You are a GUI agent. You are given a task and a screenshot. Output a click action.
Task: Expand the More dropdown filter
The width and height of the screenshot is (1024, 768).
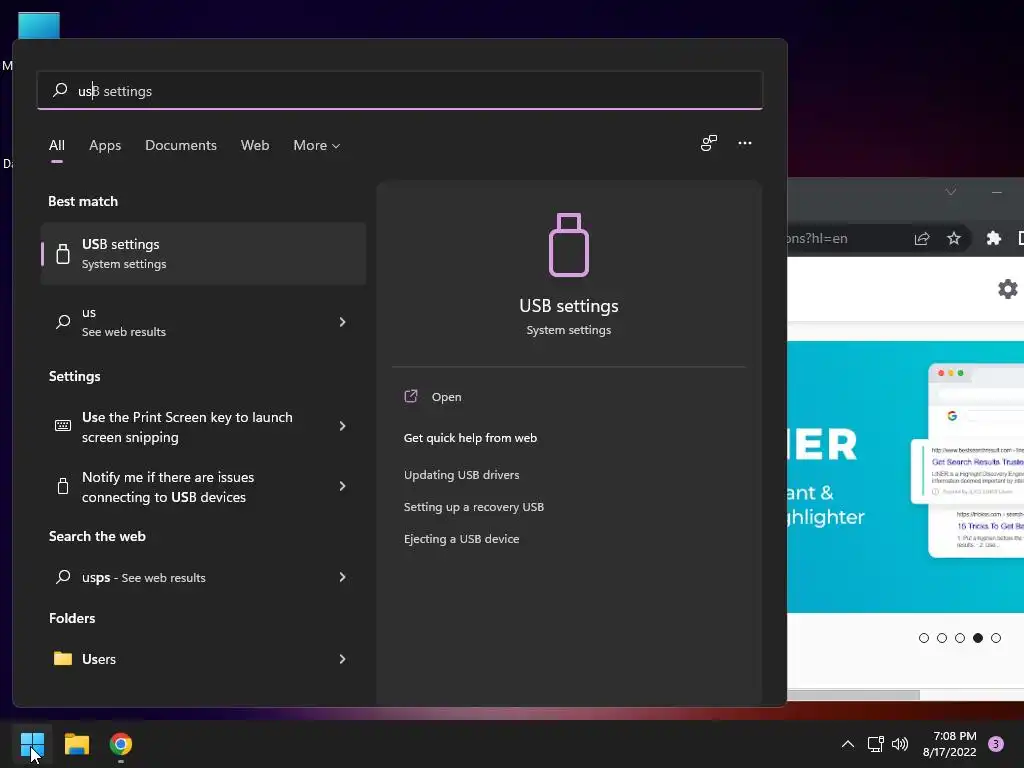(317, 145)
